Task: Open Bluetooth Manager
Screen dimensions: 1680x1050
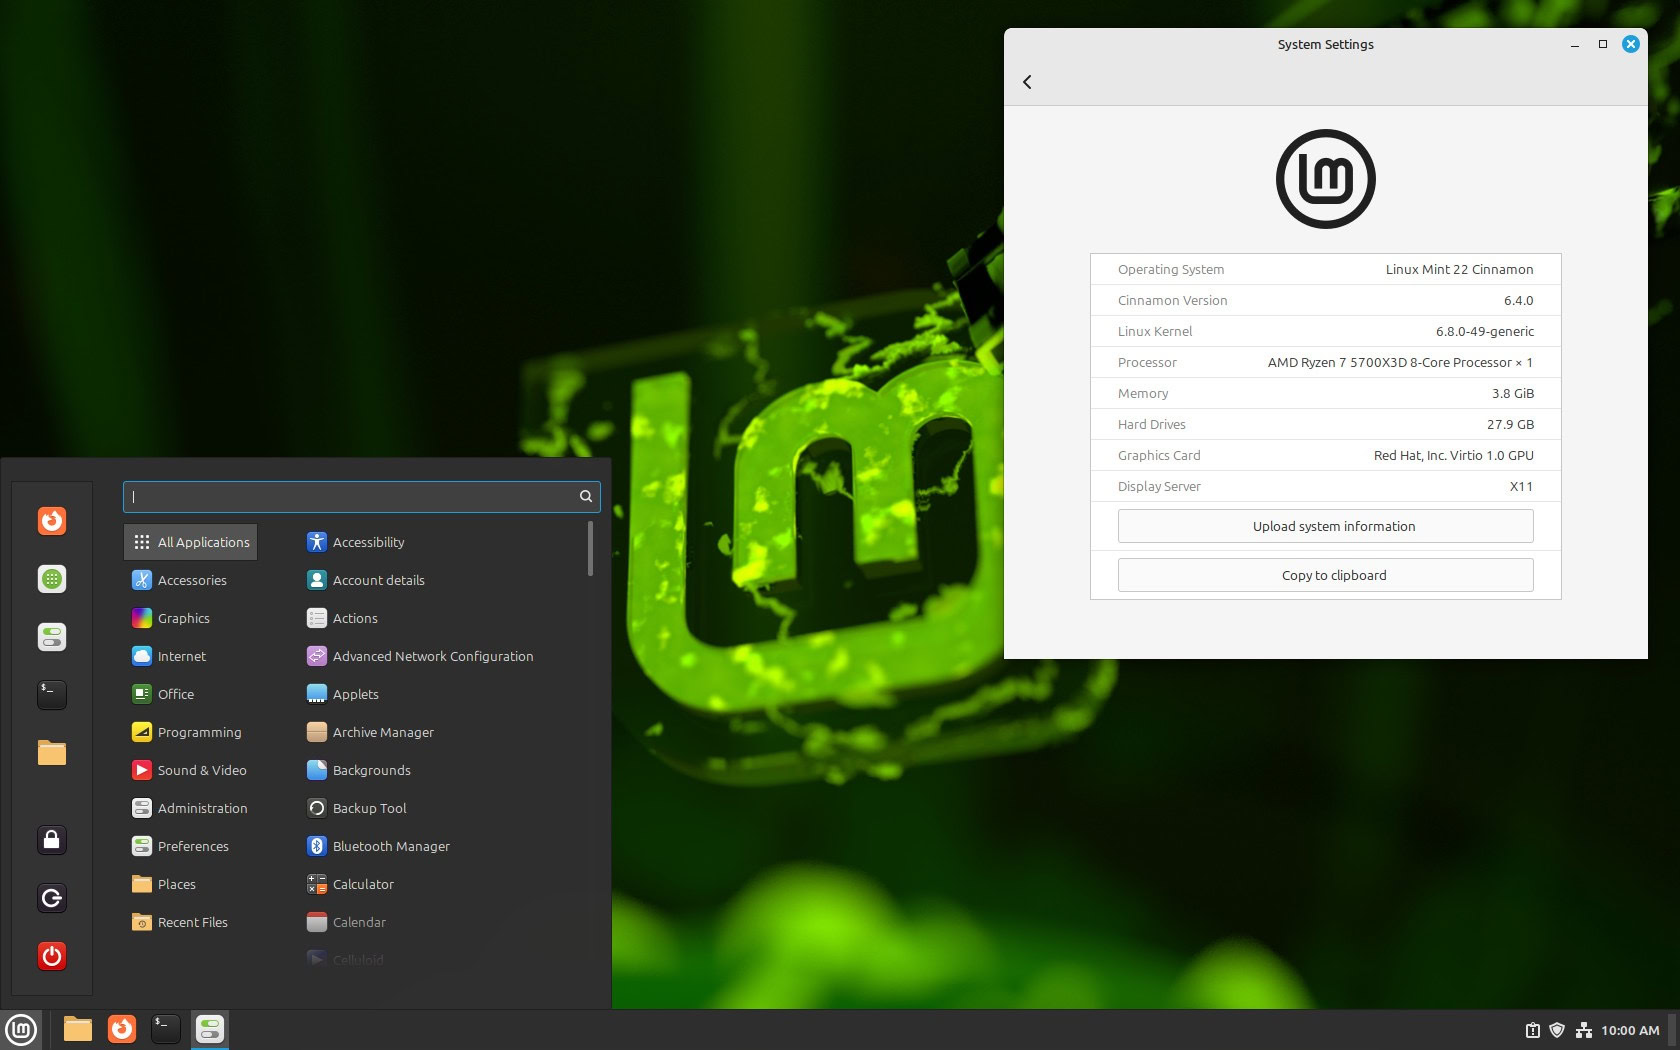Action: pyautogui.click(x=379, y=846)
